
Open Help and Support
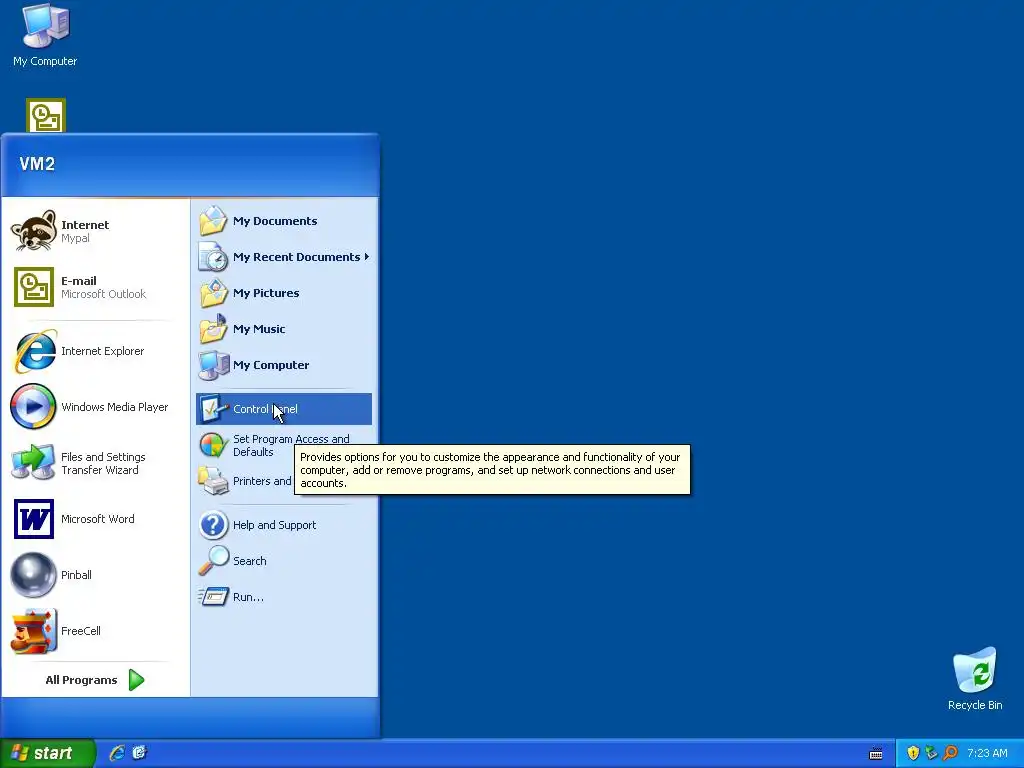(x=283, y=525)
